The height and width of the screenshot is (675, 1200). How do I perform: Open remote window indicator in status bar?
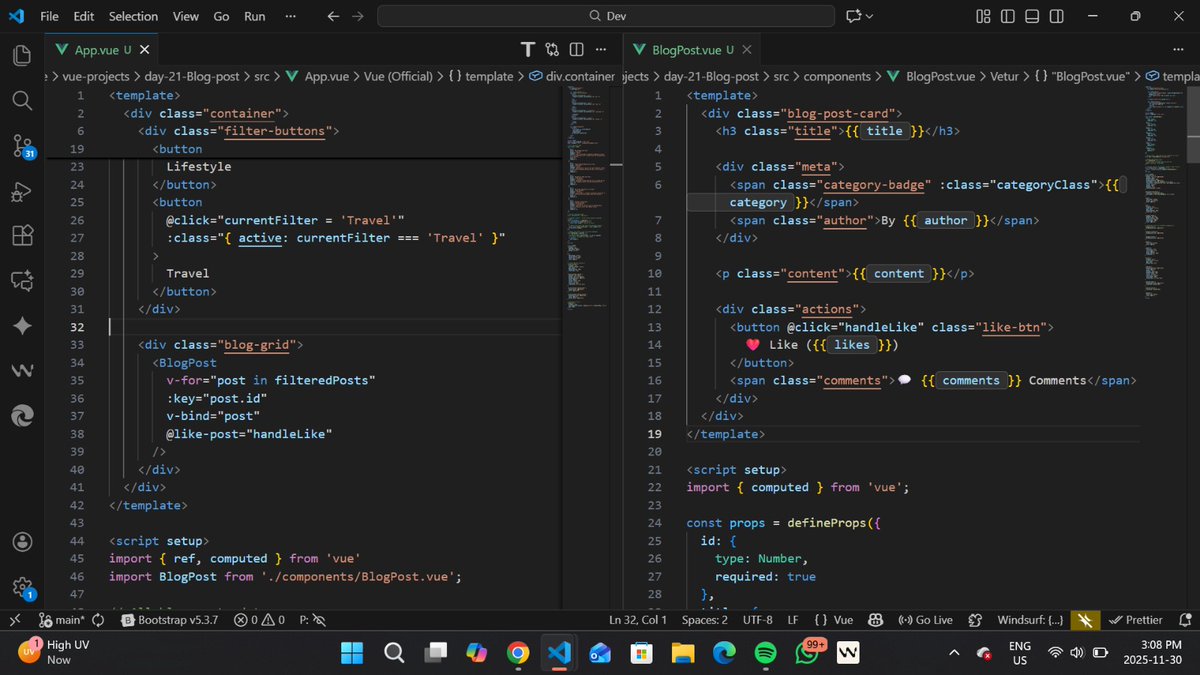click(14, 620)
